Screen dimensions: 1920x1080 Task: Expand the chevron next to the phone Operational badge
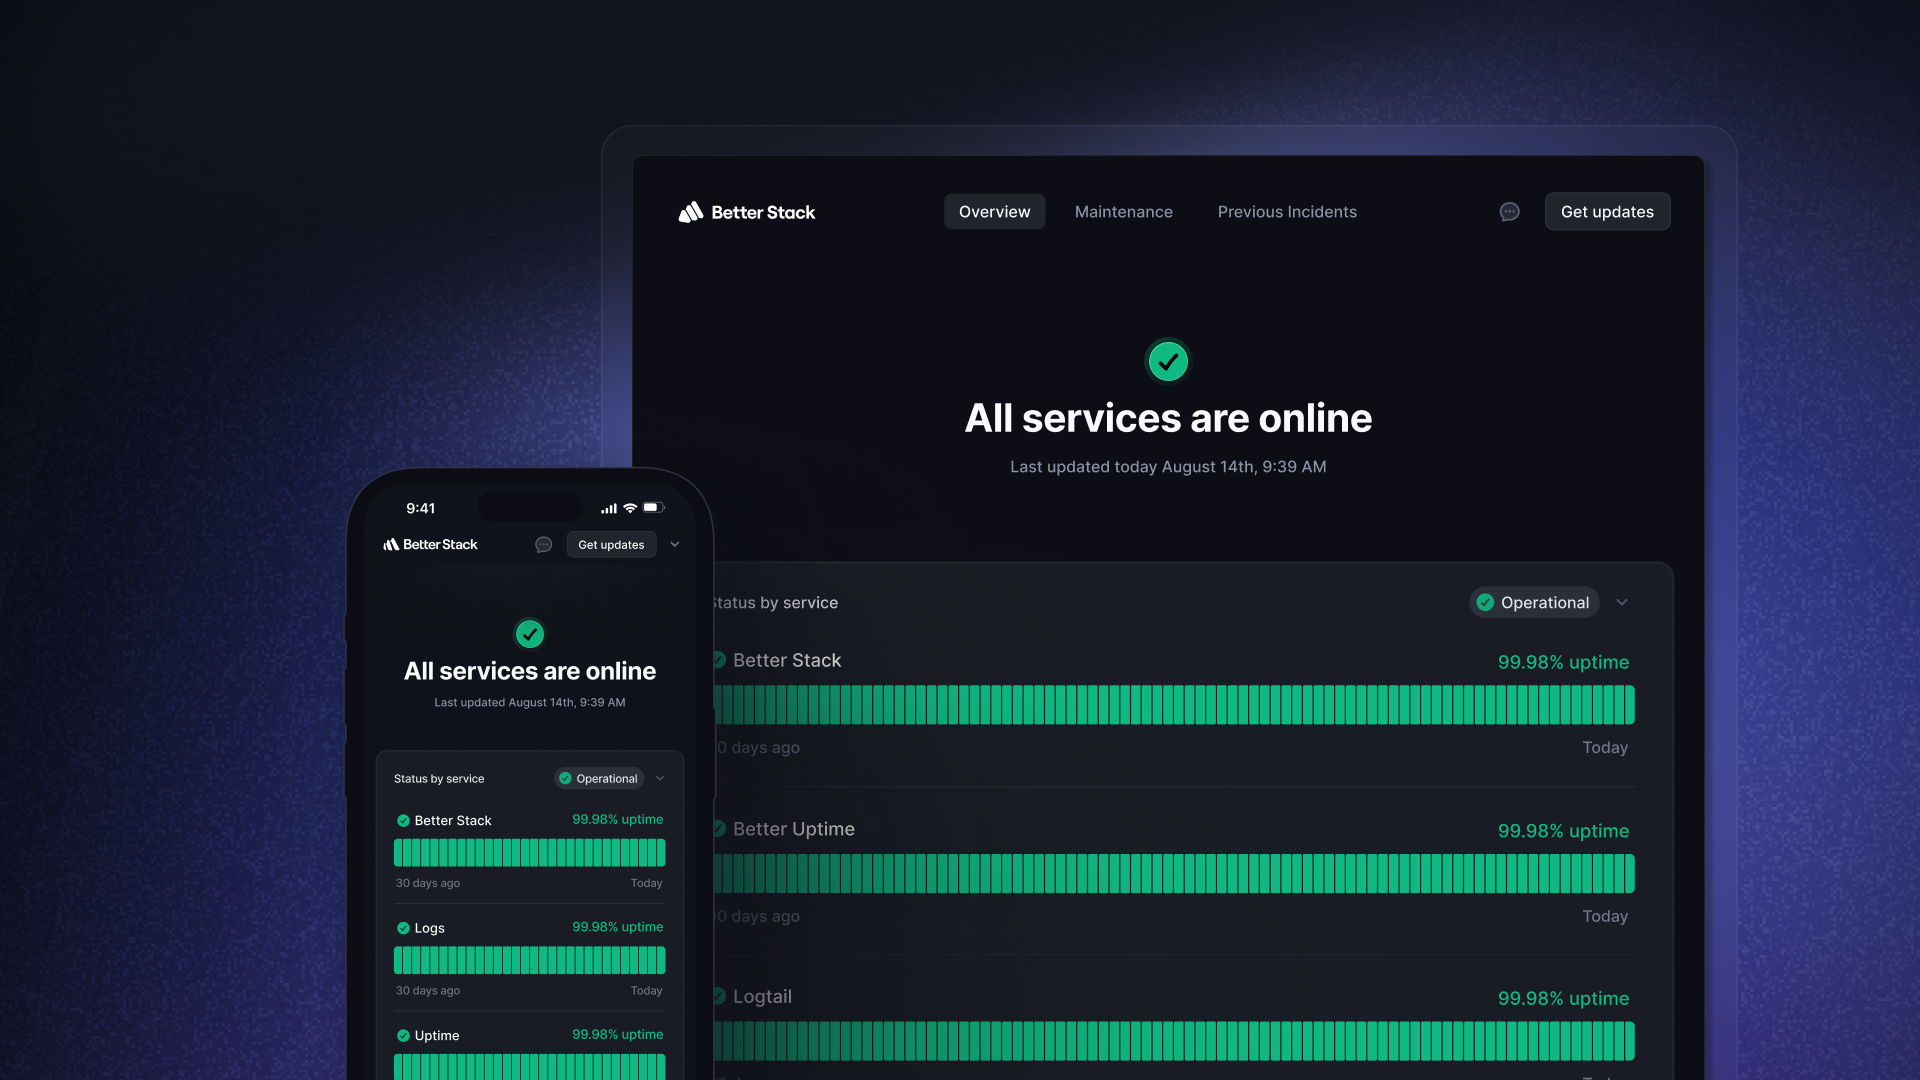[660, 778]
